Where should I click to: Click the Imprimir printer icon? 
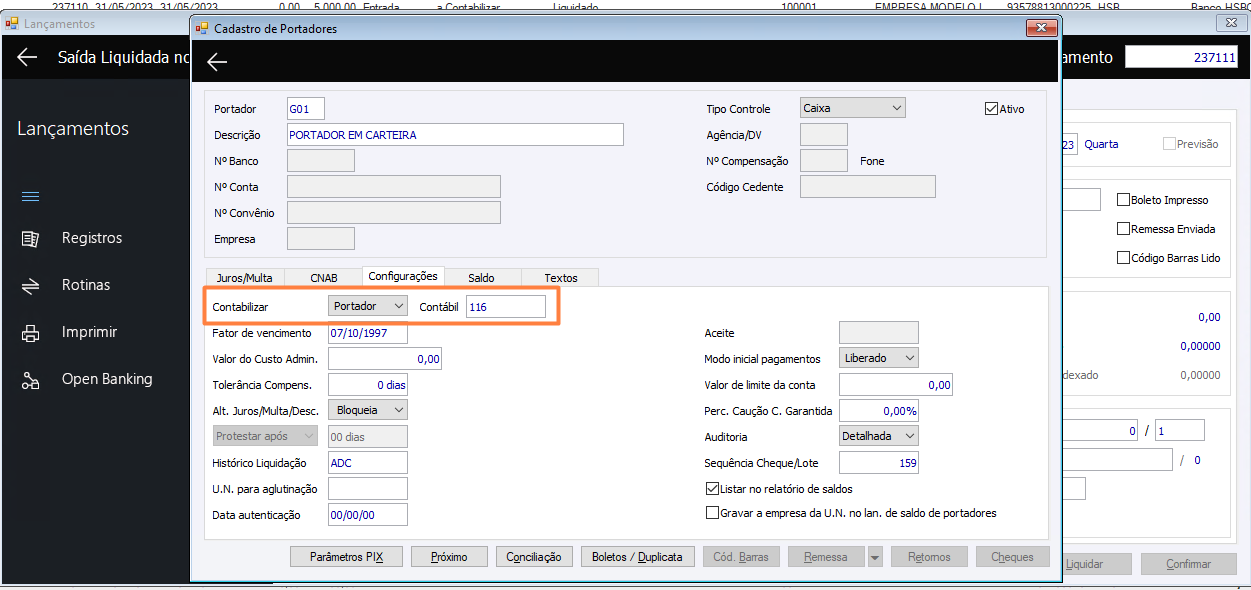30,333
